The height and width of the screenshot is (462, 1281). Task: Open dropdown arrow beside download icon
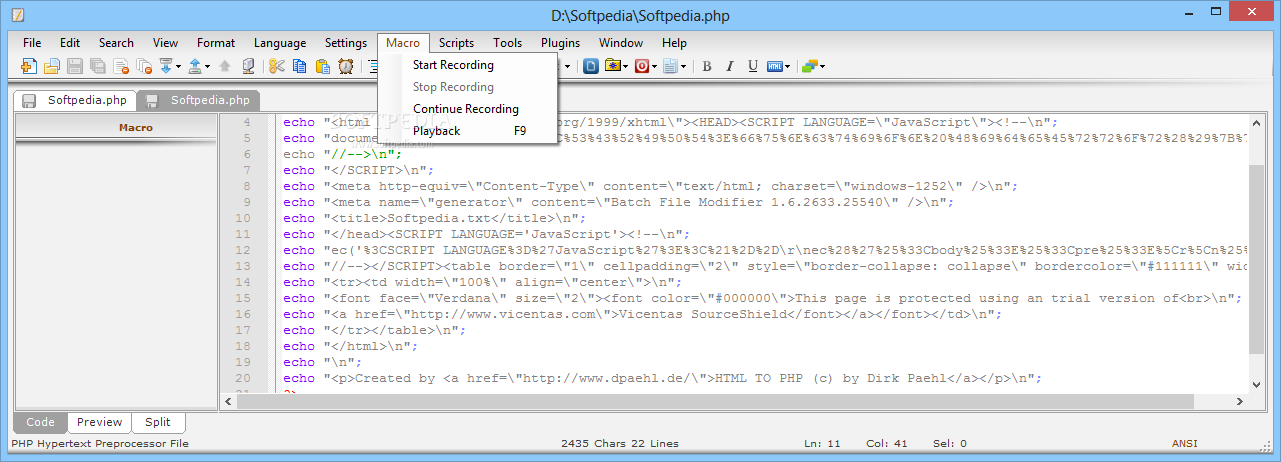(178, 66)
